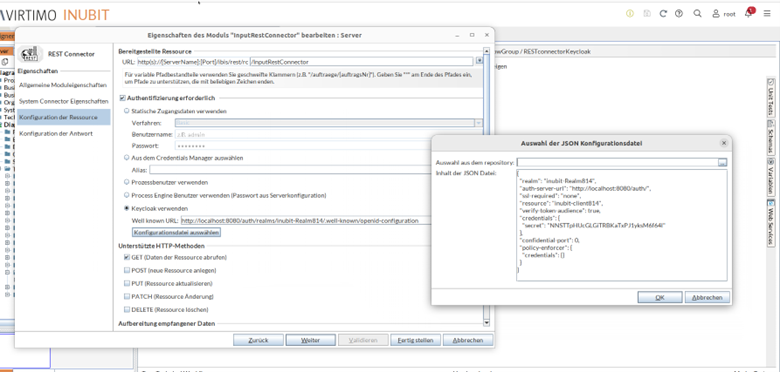Screen dimensions: 780x372
Task: Click the properties dialog vertical scrollbar
Action: [x=487, y=186]
